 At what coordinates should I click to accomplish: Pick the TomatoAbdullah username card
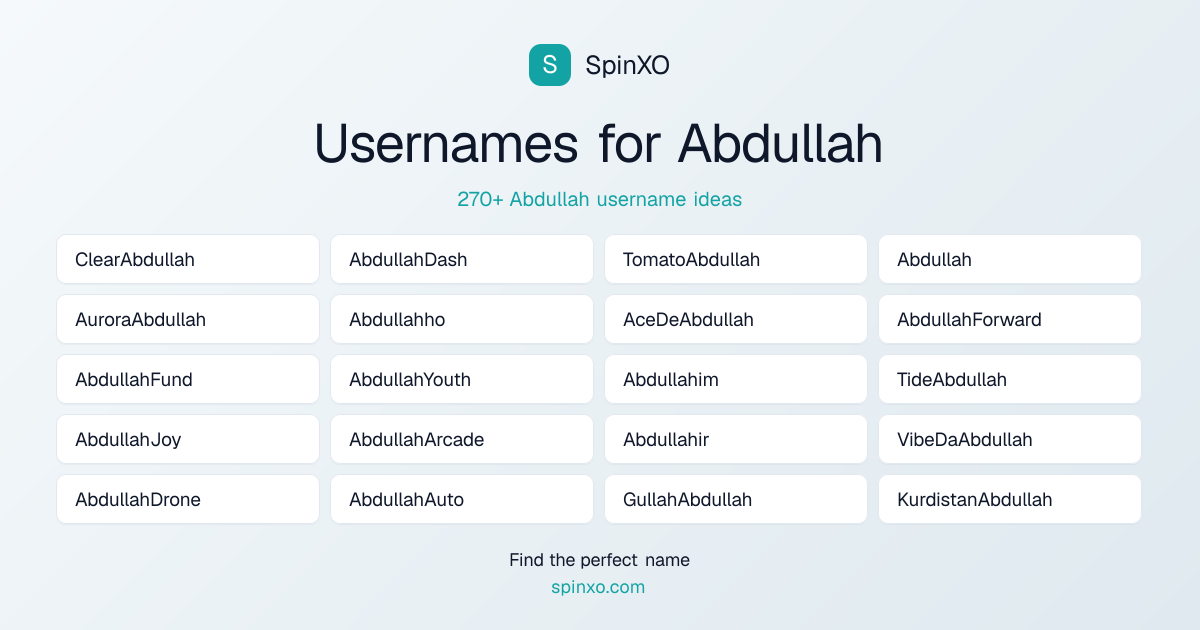point(736,259)
